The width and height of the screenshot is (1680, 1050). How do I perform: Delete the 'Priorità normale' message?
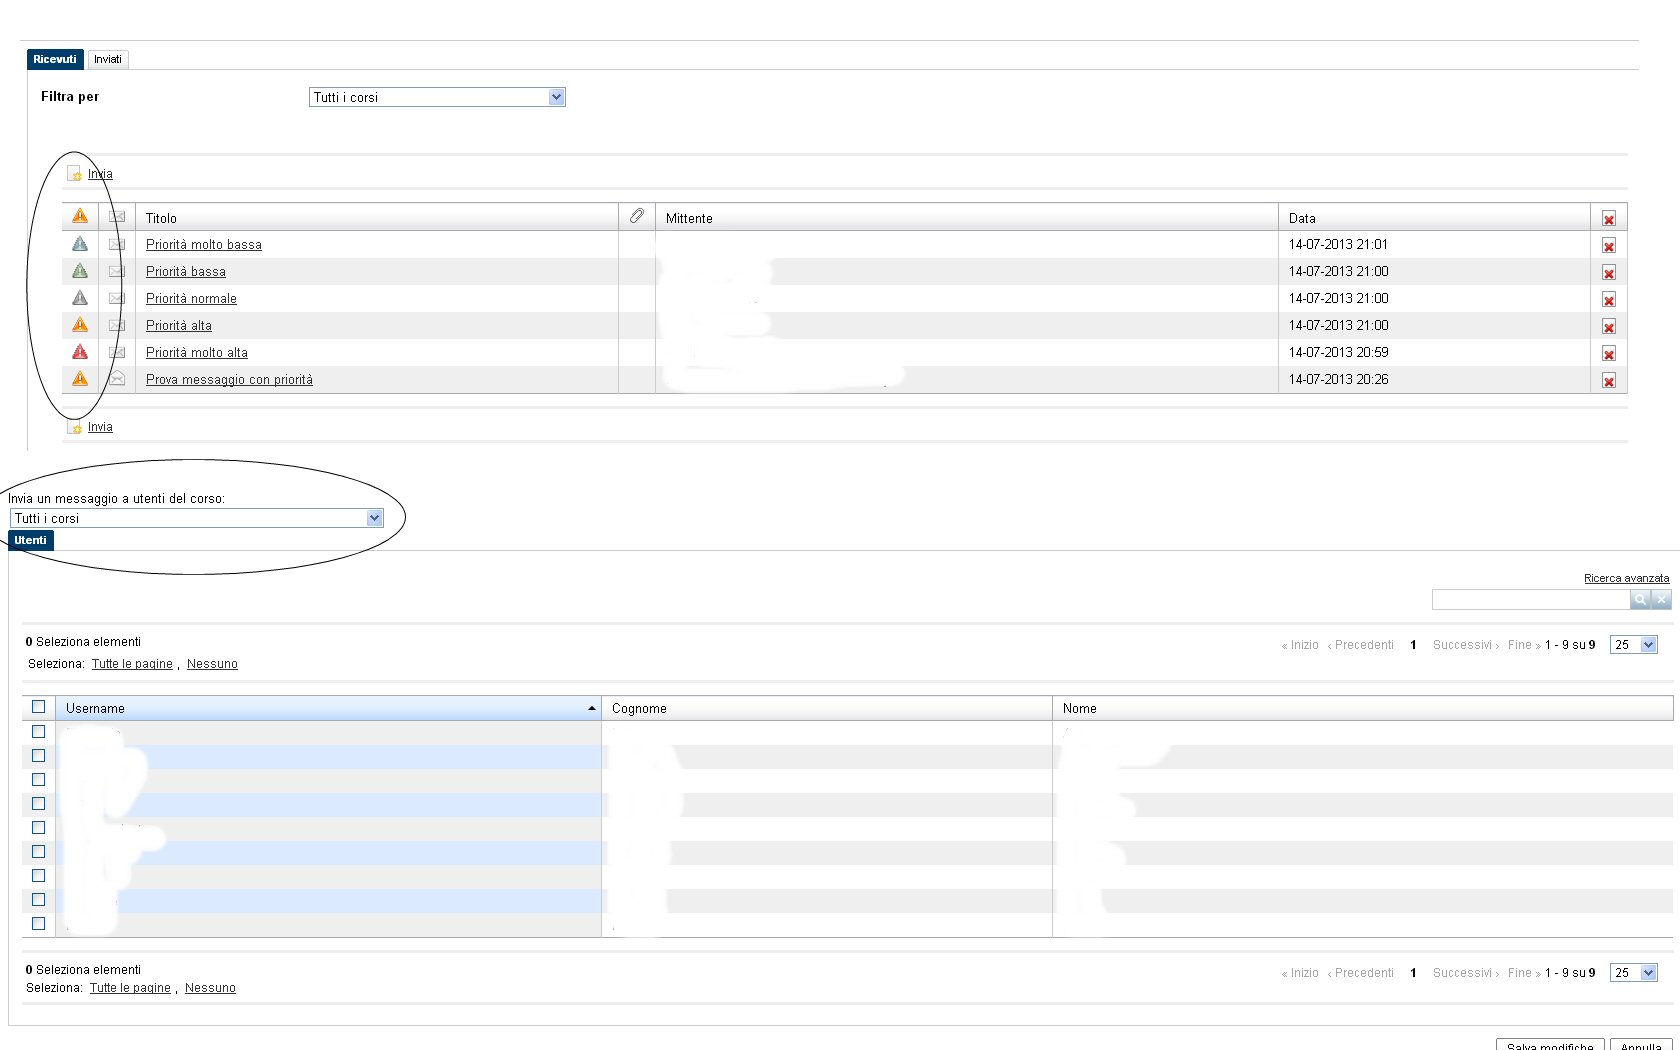[1608, 300]
